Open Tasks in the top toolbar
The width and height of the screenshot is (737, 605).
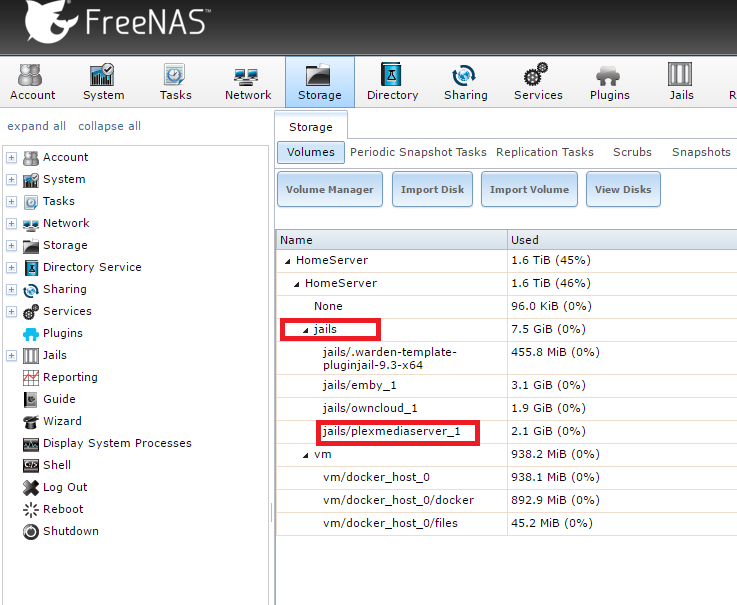coord(175,82)
